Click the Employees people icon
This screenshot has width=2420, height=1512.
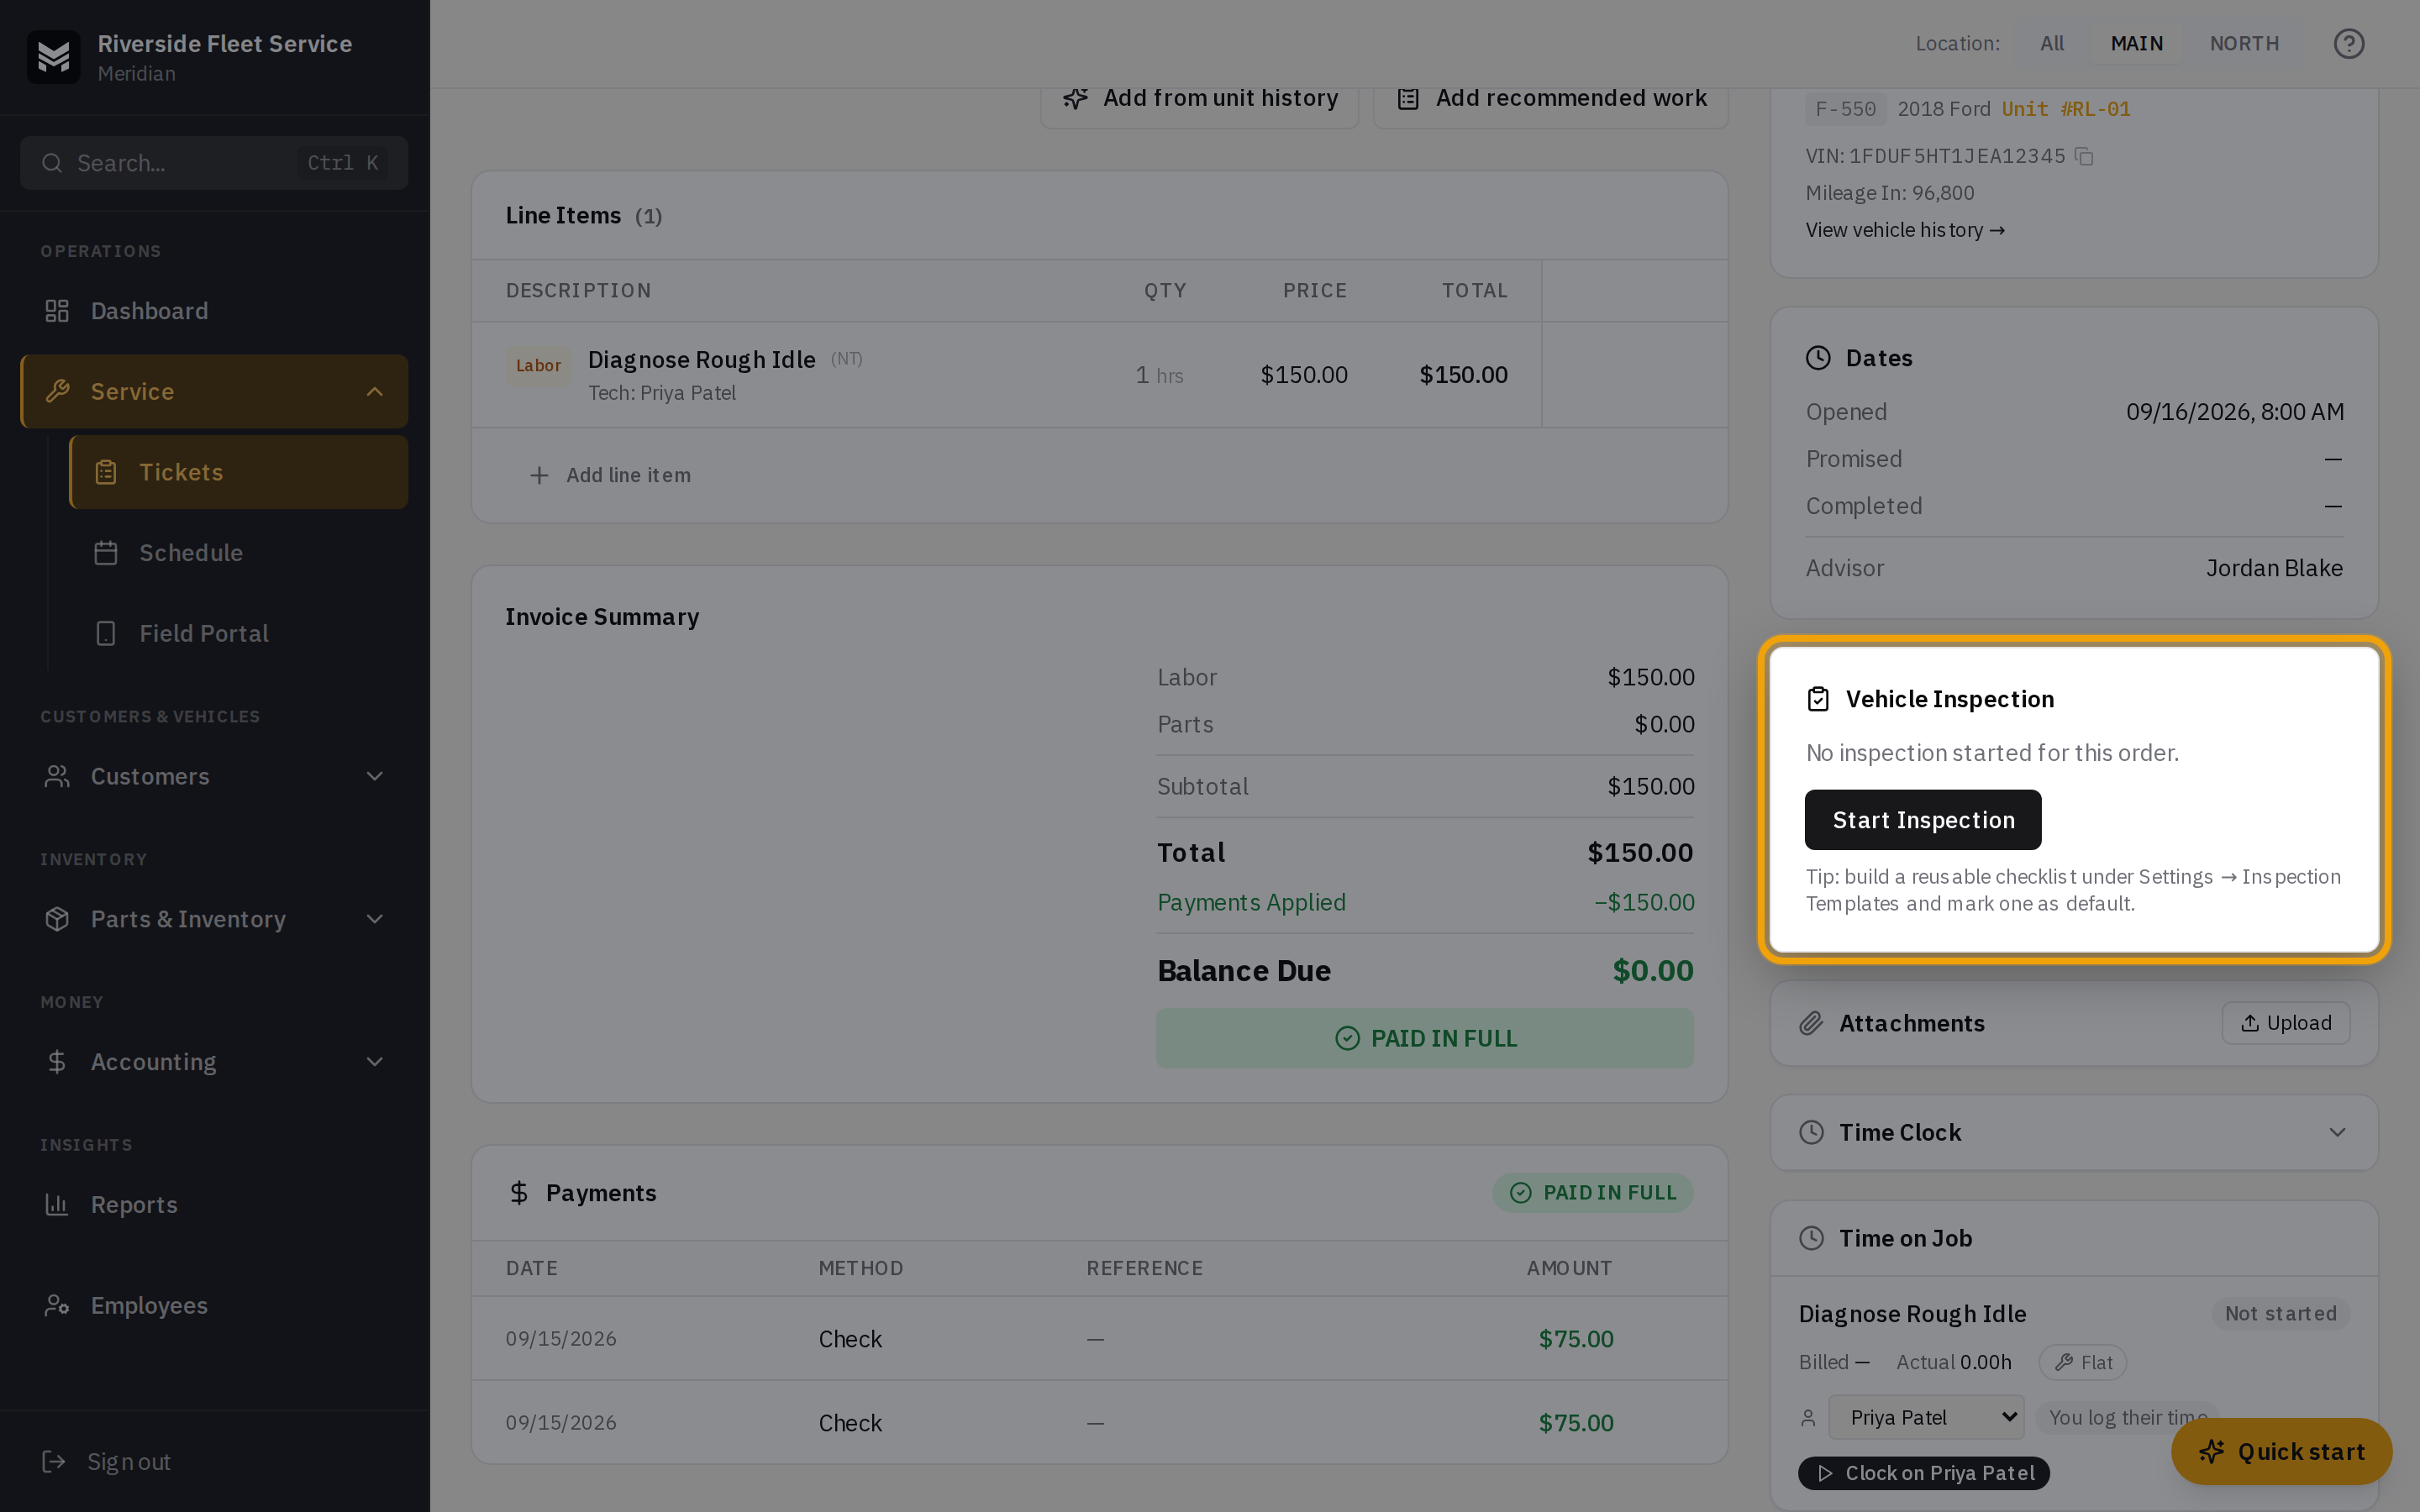(x=57, y=1306)
